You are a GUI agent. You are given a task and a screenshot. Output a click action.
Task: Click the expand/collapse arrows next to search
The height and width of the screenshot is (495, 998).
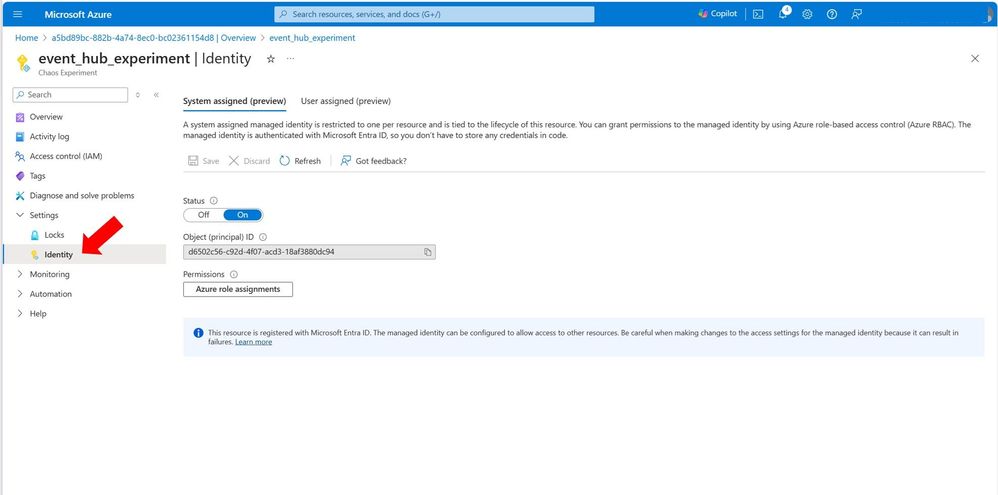pos(137,95)
